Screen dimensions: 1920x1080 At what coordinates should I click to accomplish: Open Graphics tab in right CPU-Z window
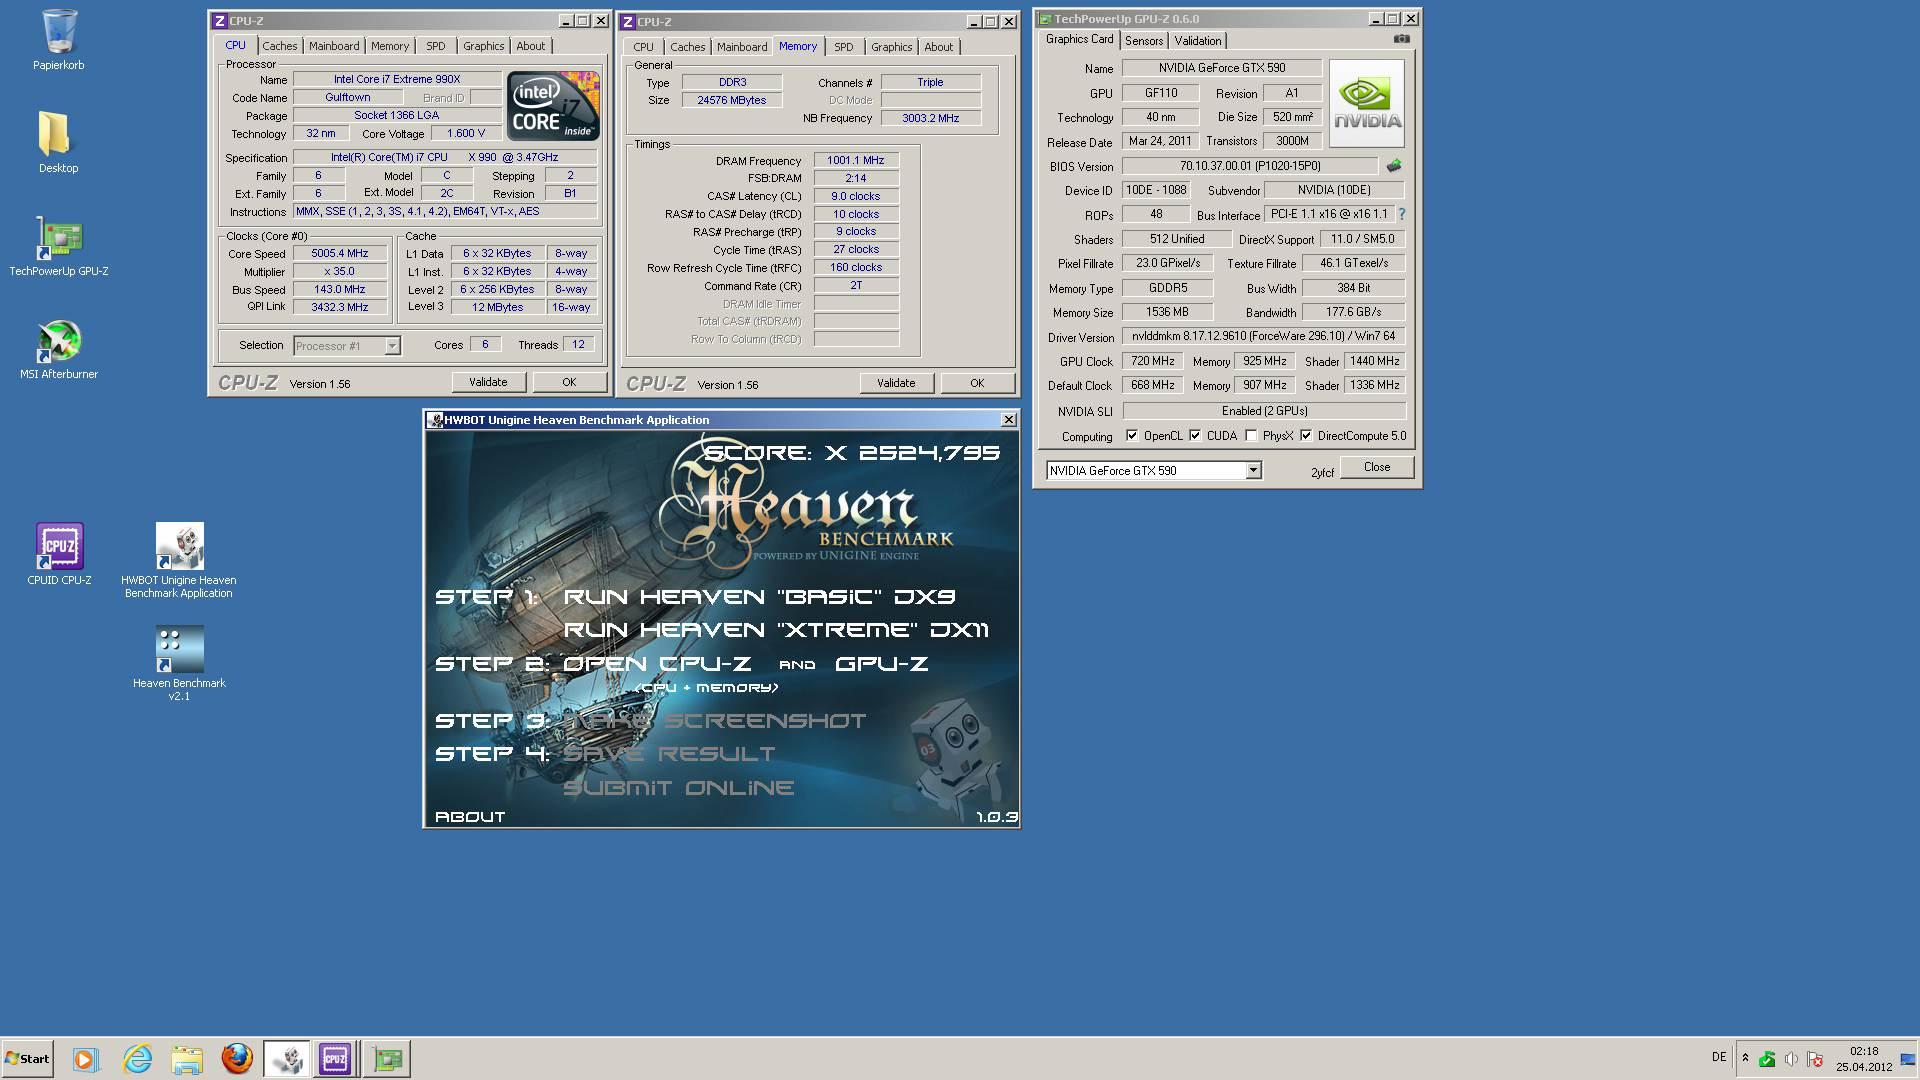click(891, 47)
